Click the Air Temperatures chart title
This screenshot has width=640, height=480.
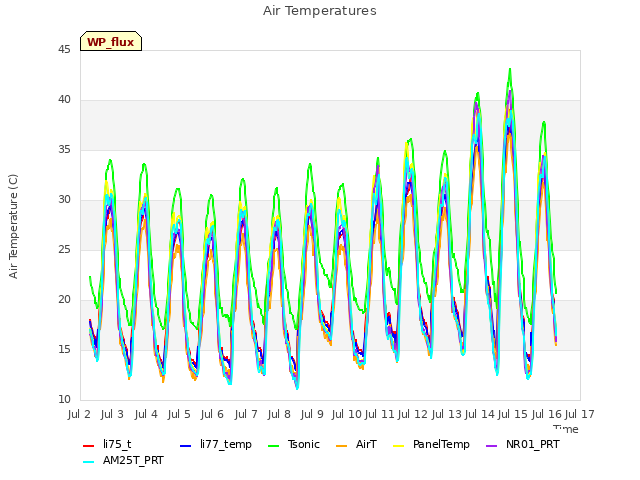tap(320, 11)
